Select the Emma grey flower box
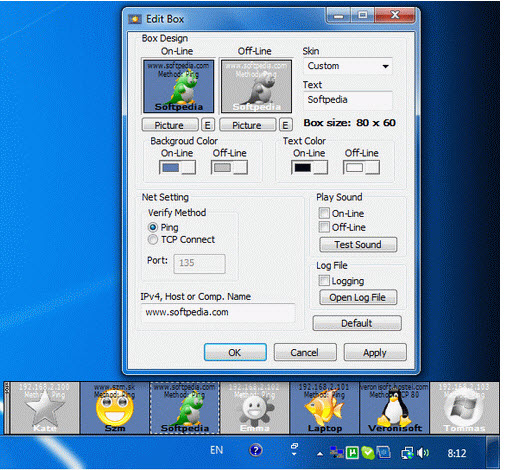 pos(255,408)
